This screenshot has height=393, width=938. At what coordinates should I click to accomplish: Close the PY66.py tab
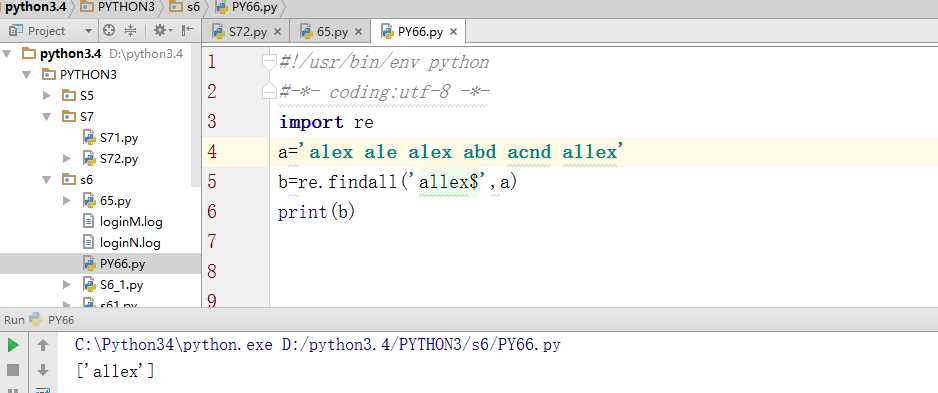pos(453,32)
